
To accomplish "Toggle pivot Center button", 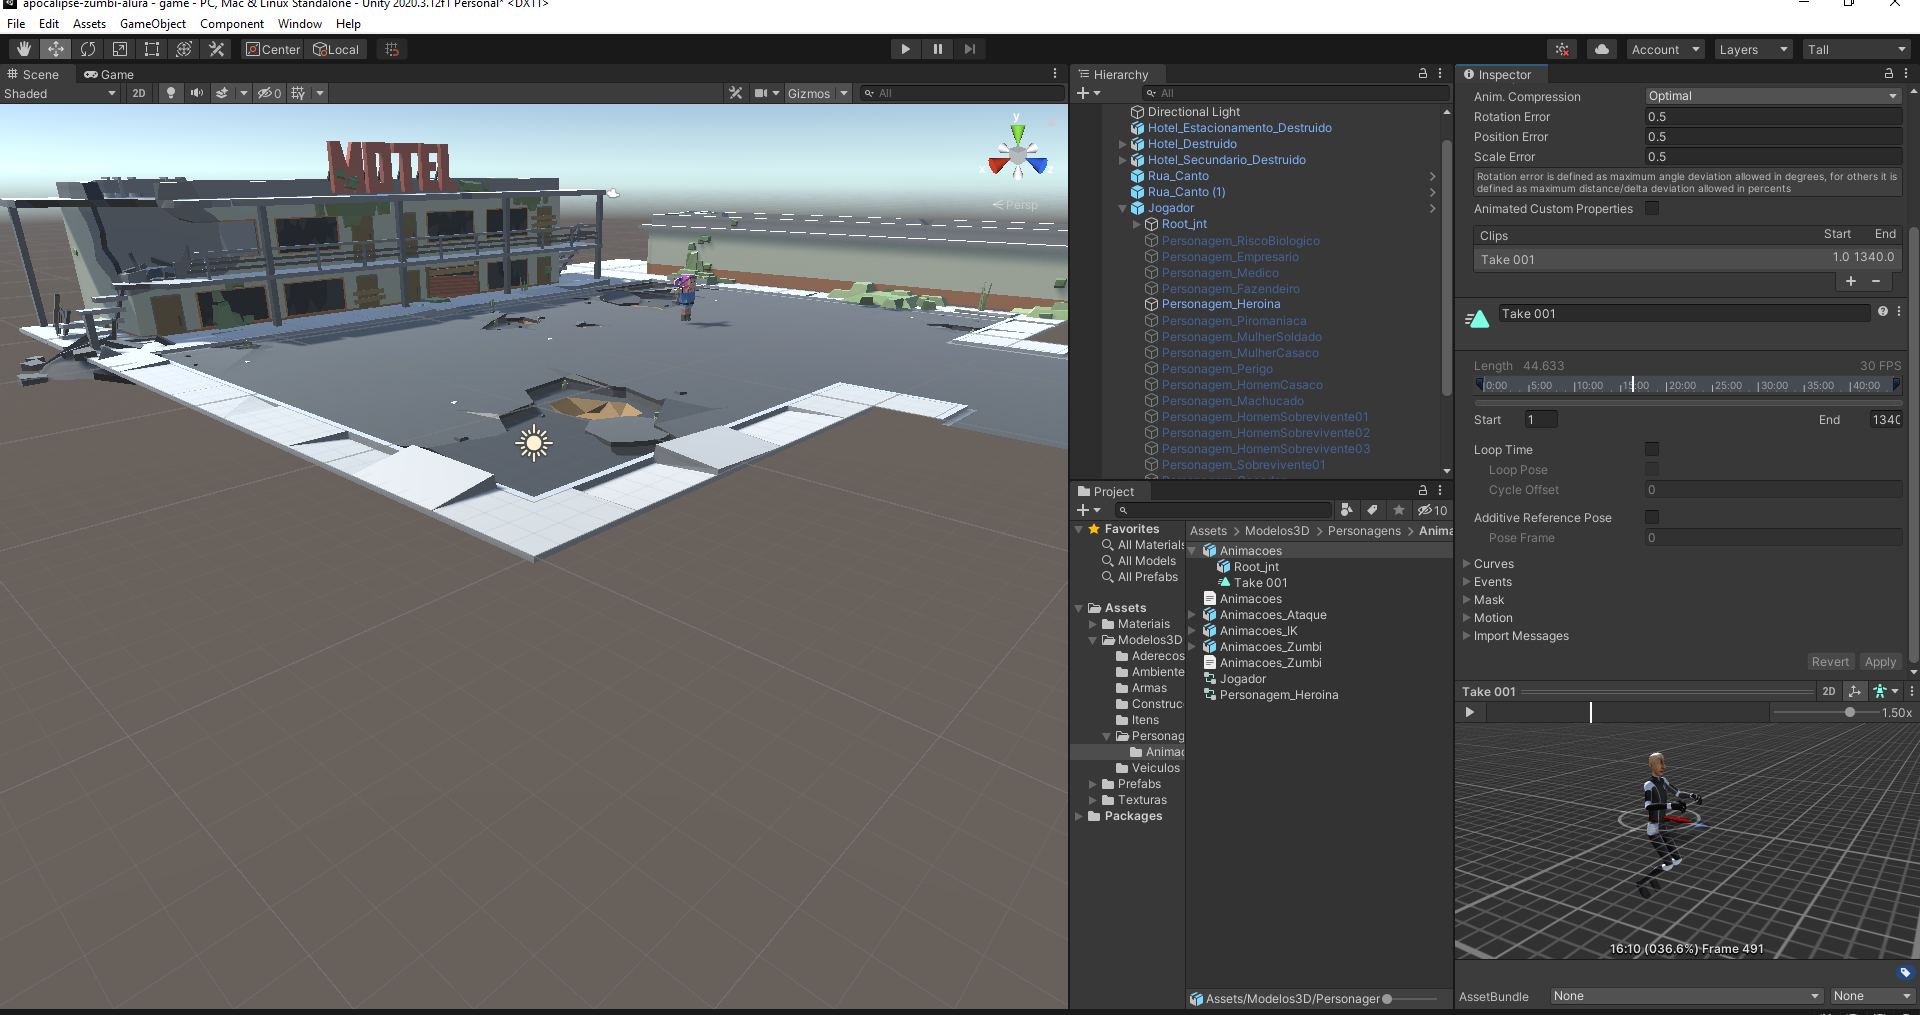I will tap(273, 49).
